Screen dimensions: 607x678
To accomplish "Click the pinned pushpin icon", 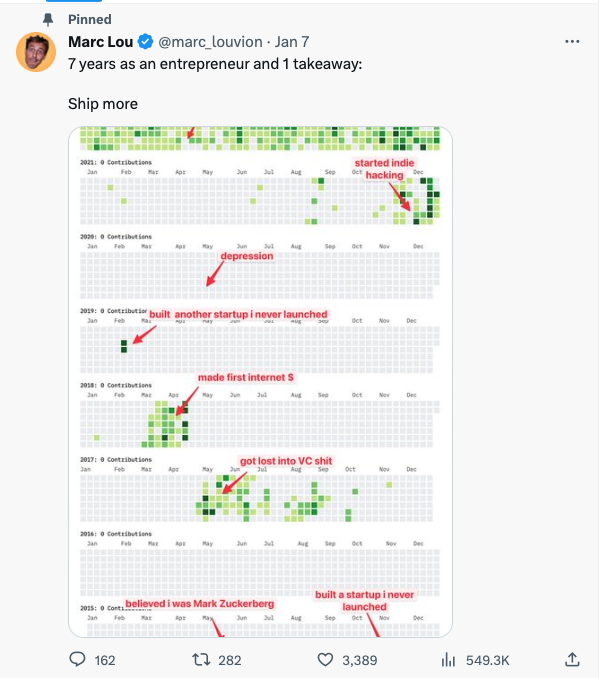I will click(x=48, y=19).
